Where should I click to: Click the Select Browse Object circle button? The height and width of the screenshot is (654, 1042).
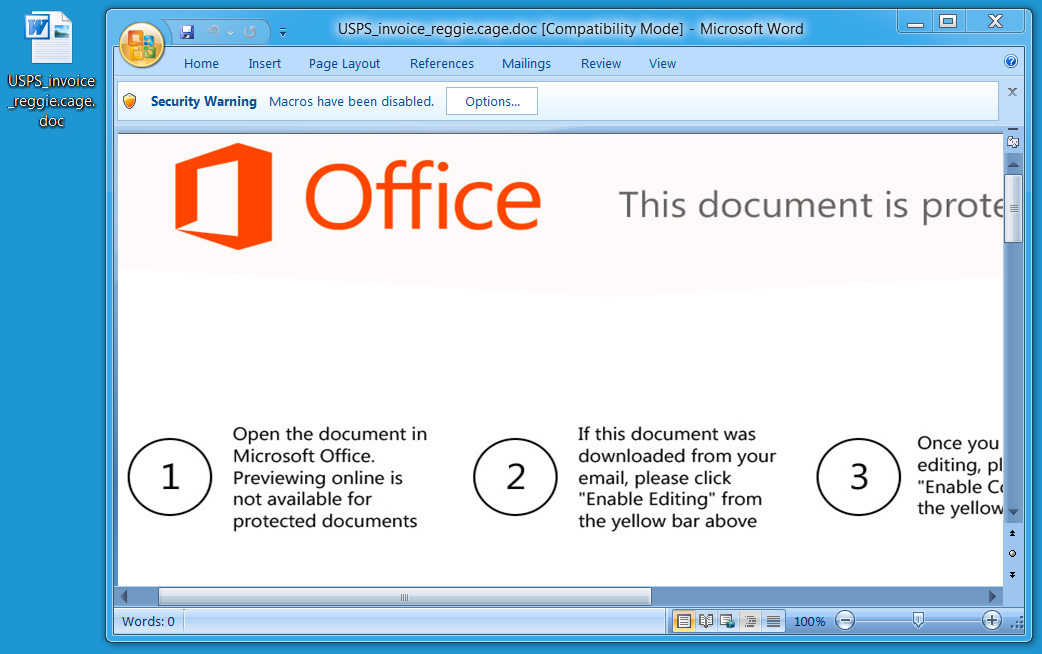coord(1013,554)
